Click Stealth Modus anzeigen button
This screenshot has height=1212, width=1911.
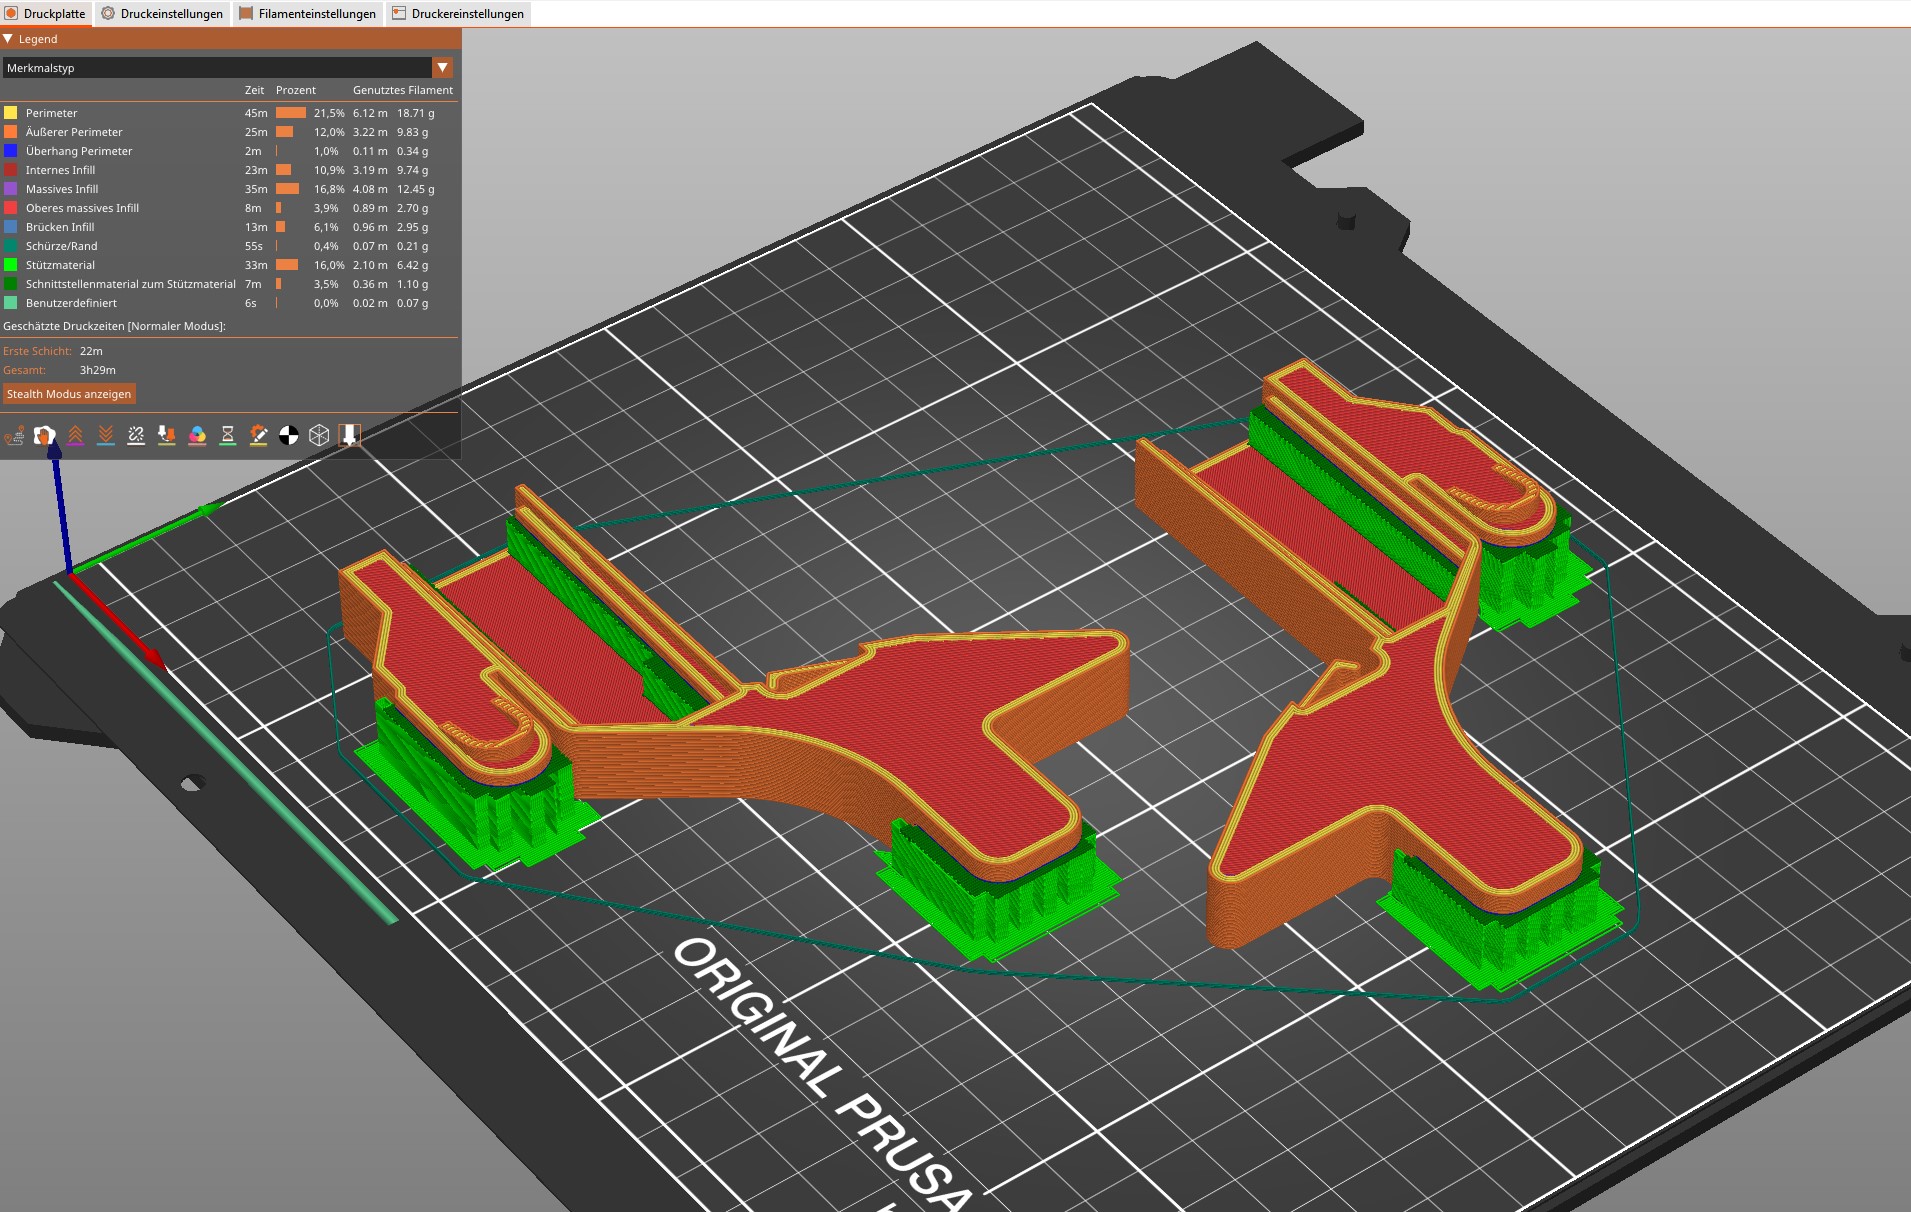point(69,394)
